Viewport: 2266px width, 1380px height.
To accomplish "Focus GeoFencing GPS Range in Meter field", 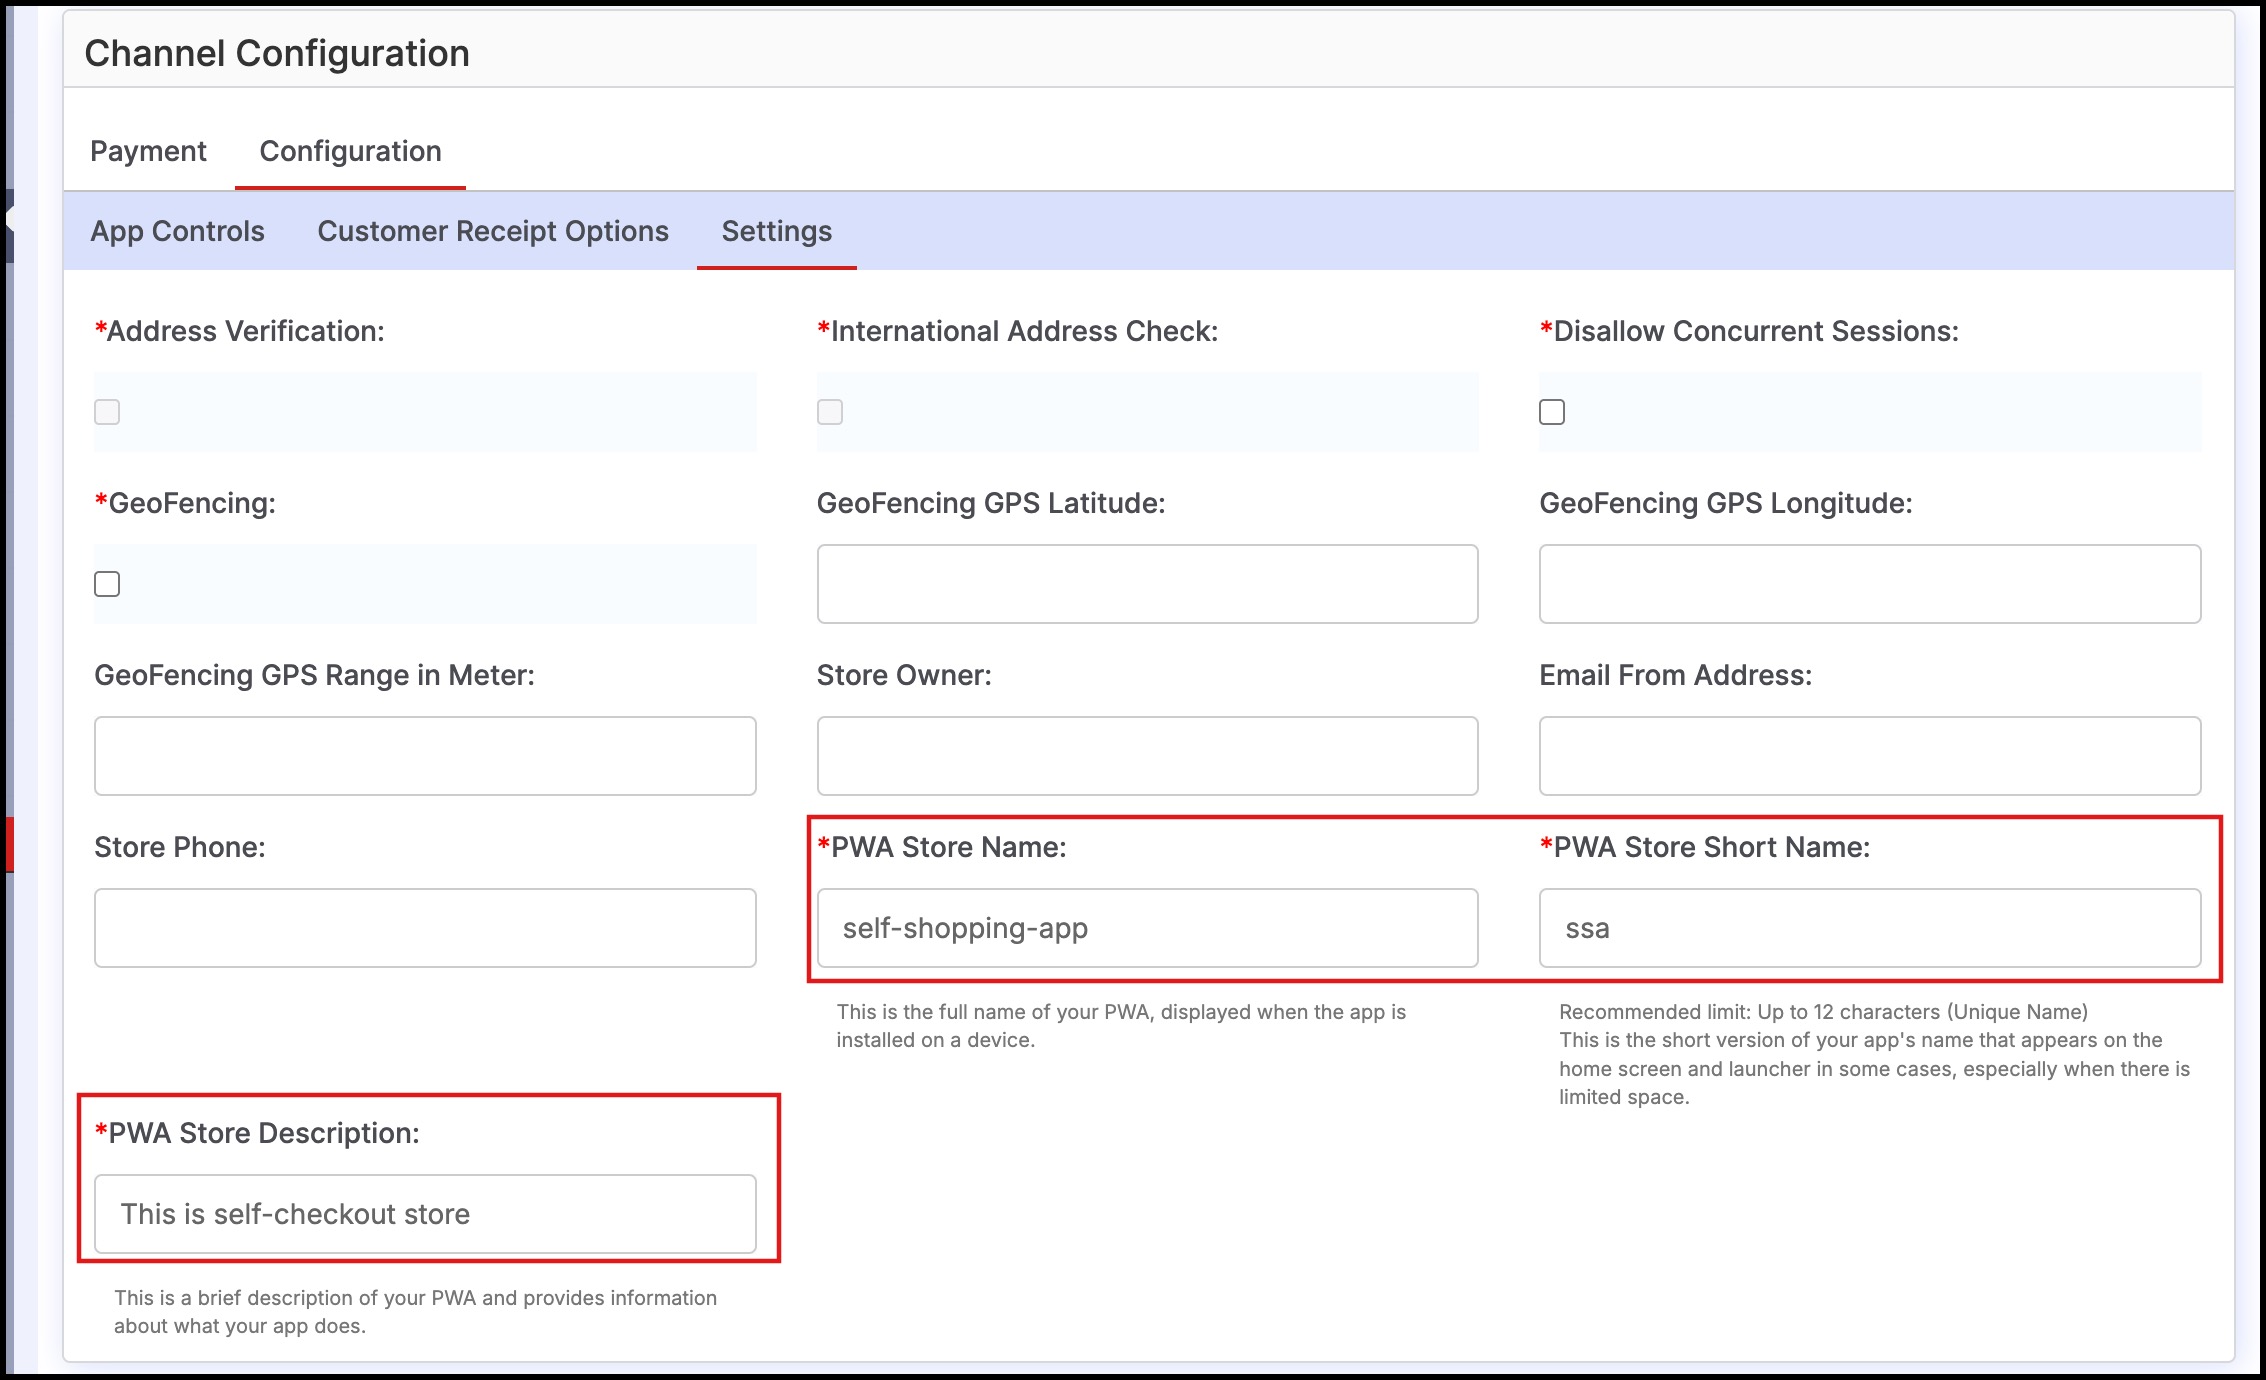I will point(425,756).
